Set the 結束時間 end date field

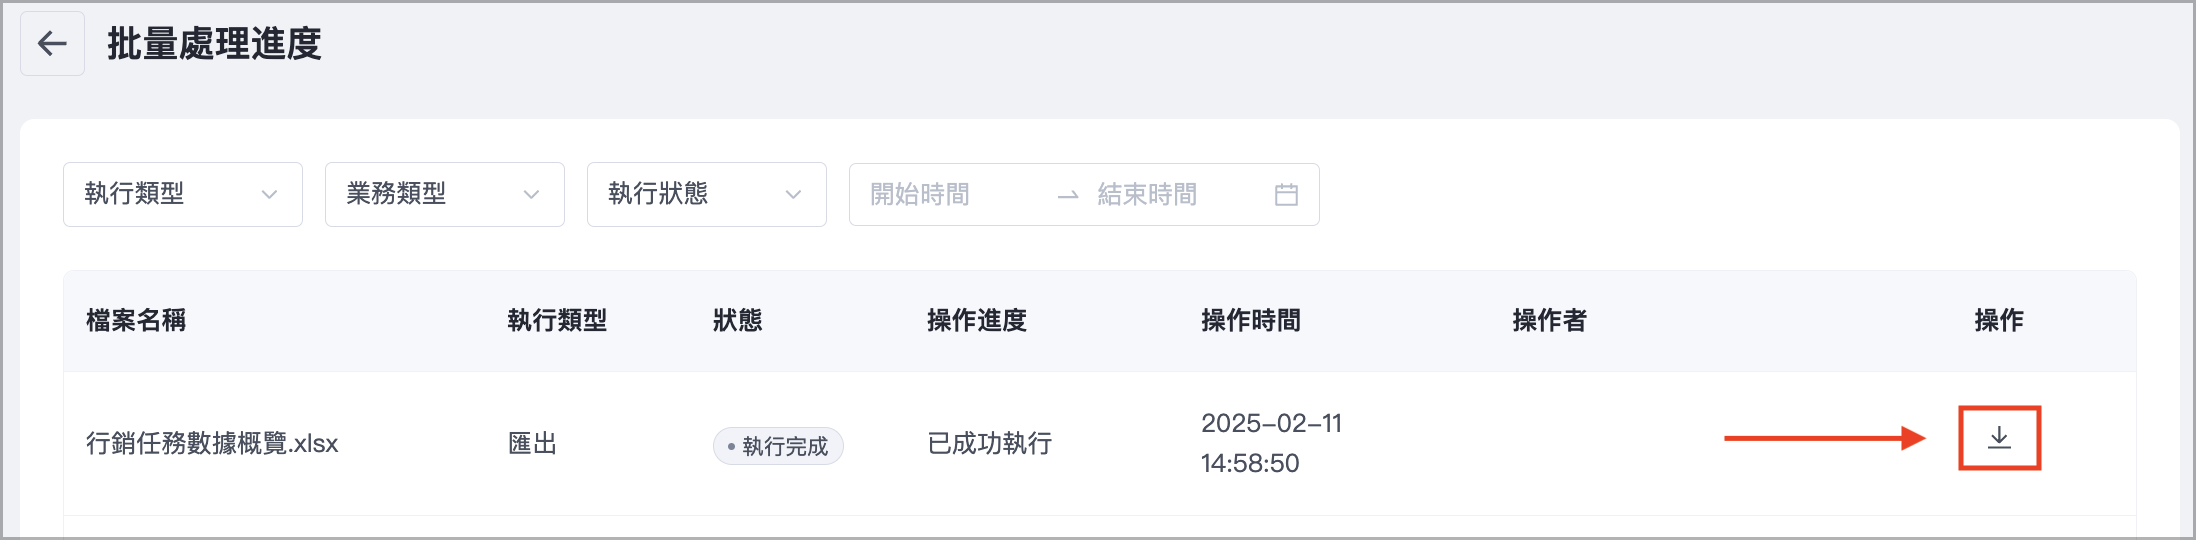(1147, 195)
